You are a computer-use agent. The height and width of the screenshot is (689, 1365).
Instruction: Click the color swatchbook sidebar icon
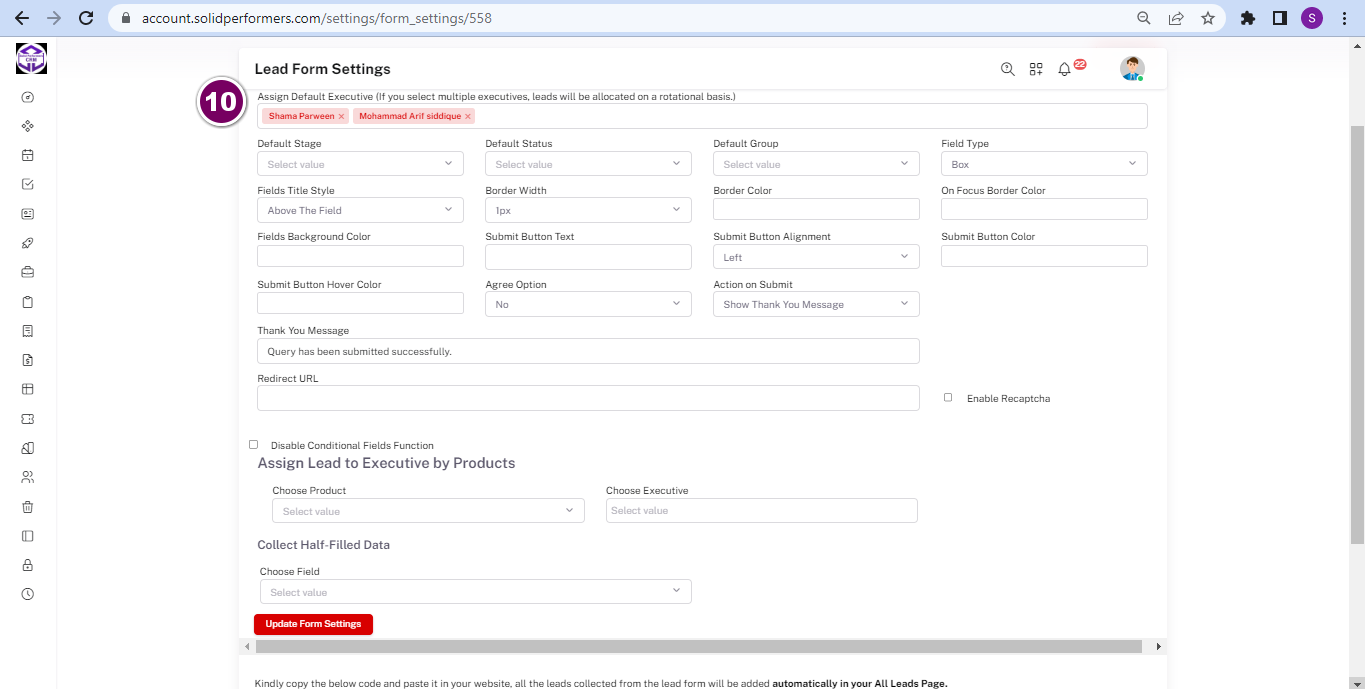pyautogui.click(x=28, y=448)
